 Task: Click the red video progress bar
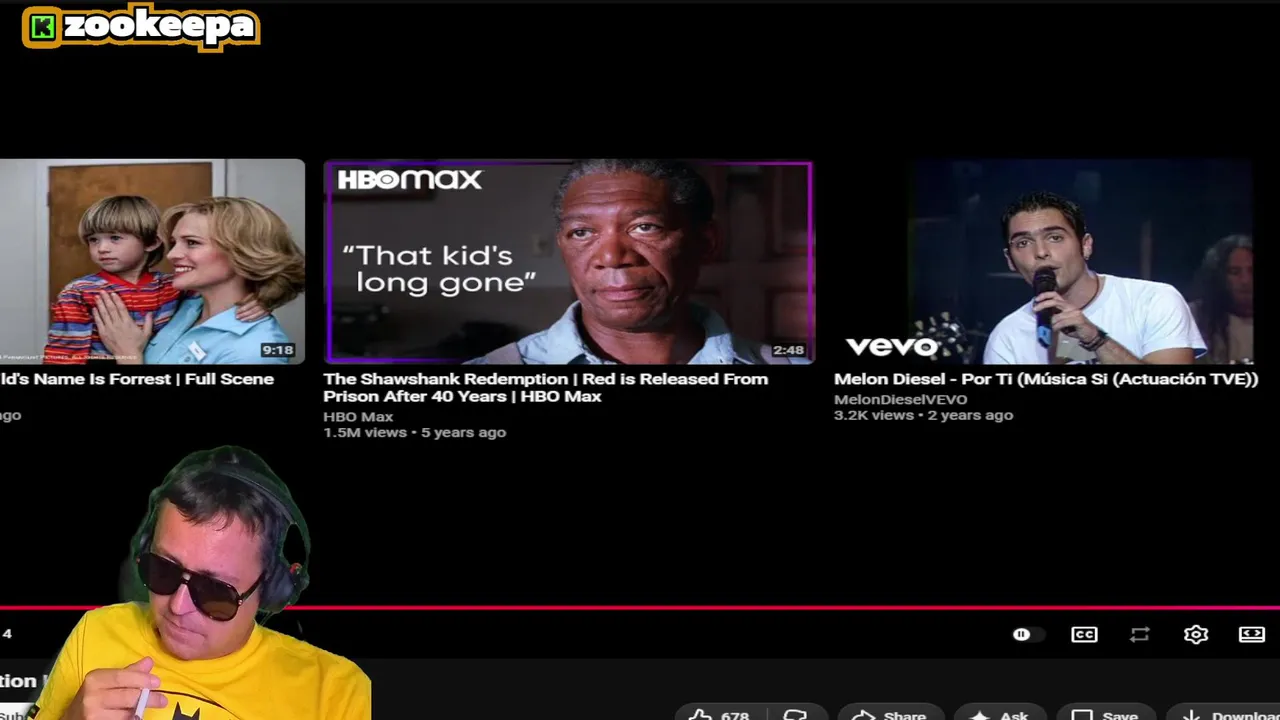640,607
